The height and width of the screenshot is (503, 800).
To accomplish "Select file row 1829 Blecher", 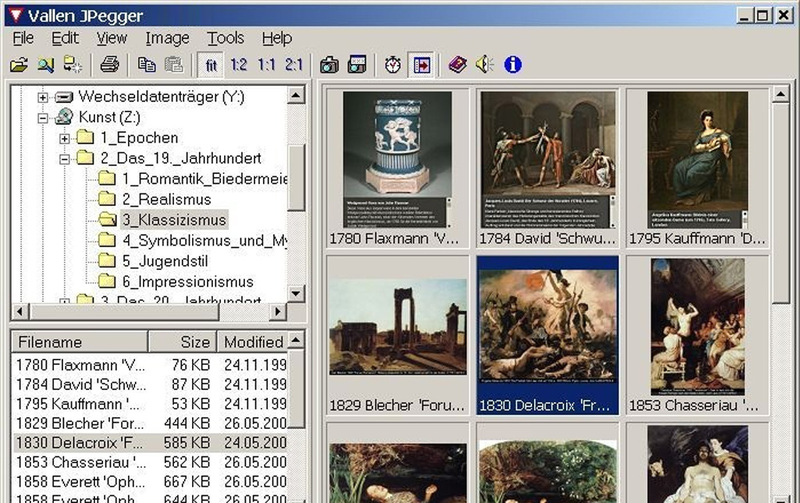I will point(150,423).
